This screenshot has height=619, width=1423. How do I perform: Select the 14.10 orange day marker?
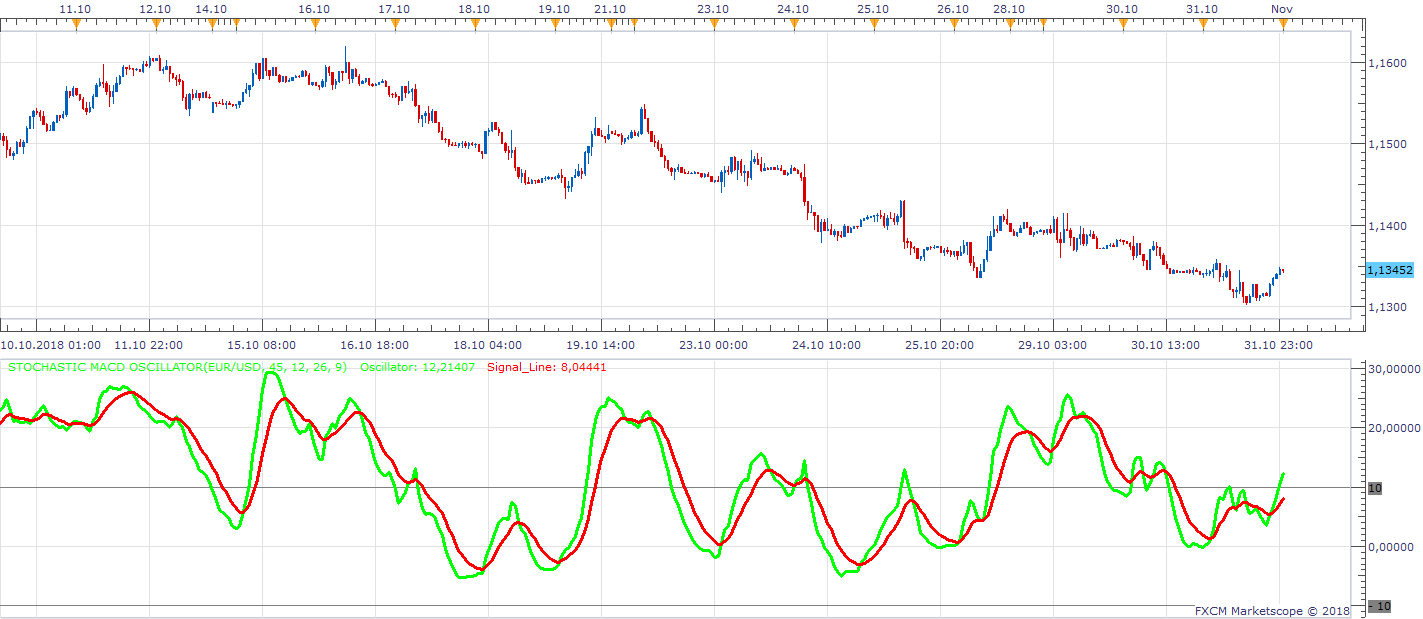click(x=211, y=24)
